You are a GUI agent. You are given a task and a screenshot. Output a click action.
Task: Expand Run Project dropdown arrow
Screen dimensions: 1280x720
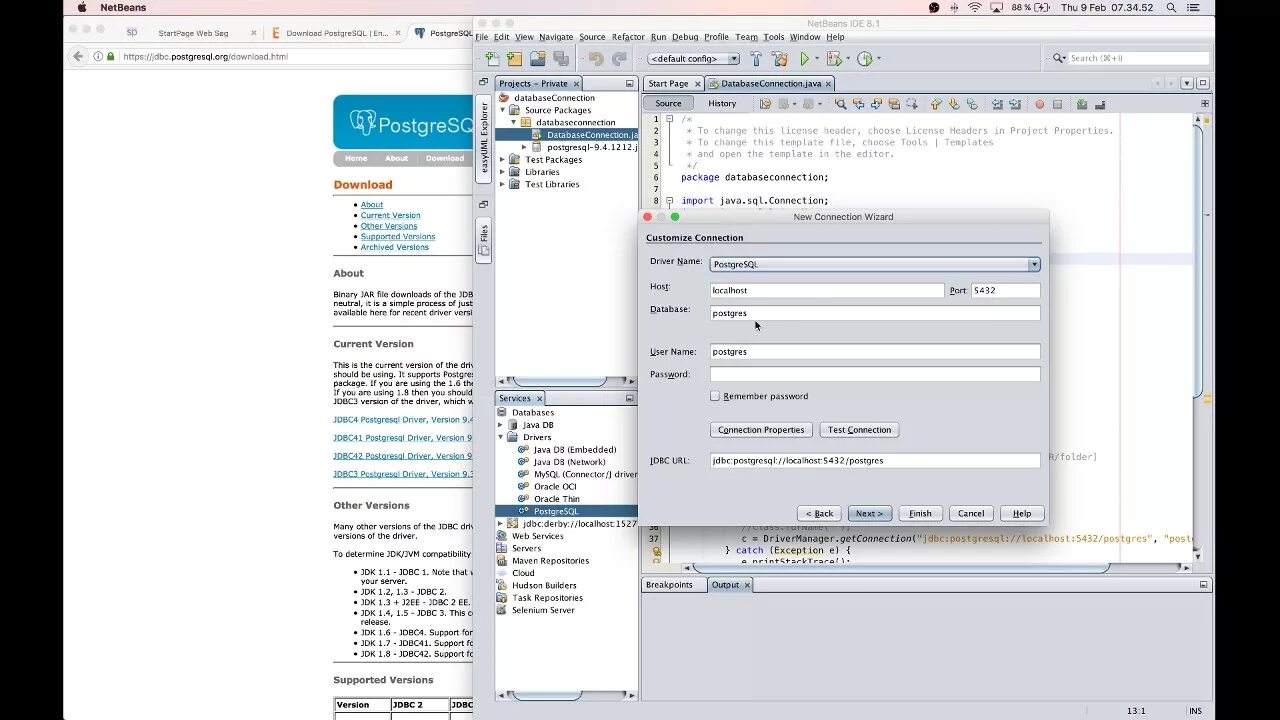(817, 59)
